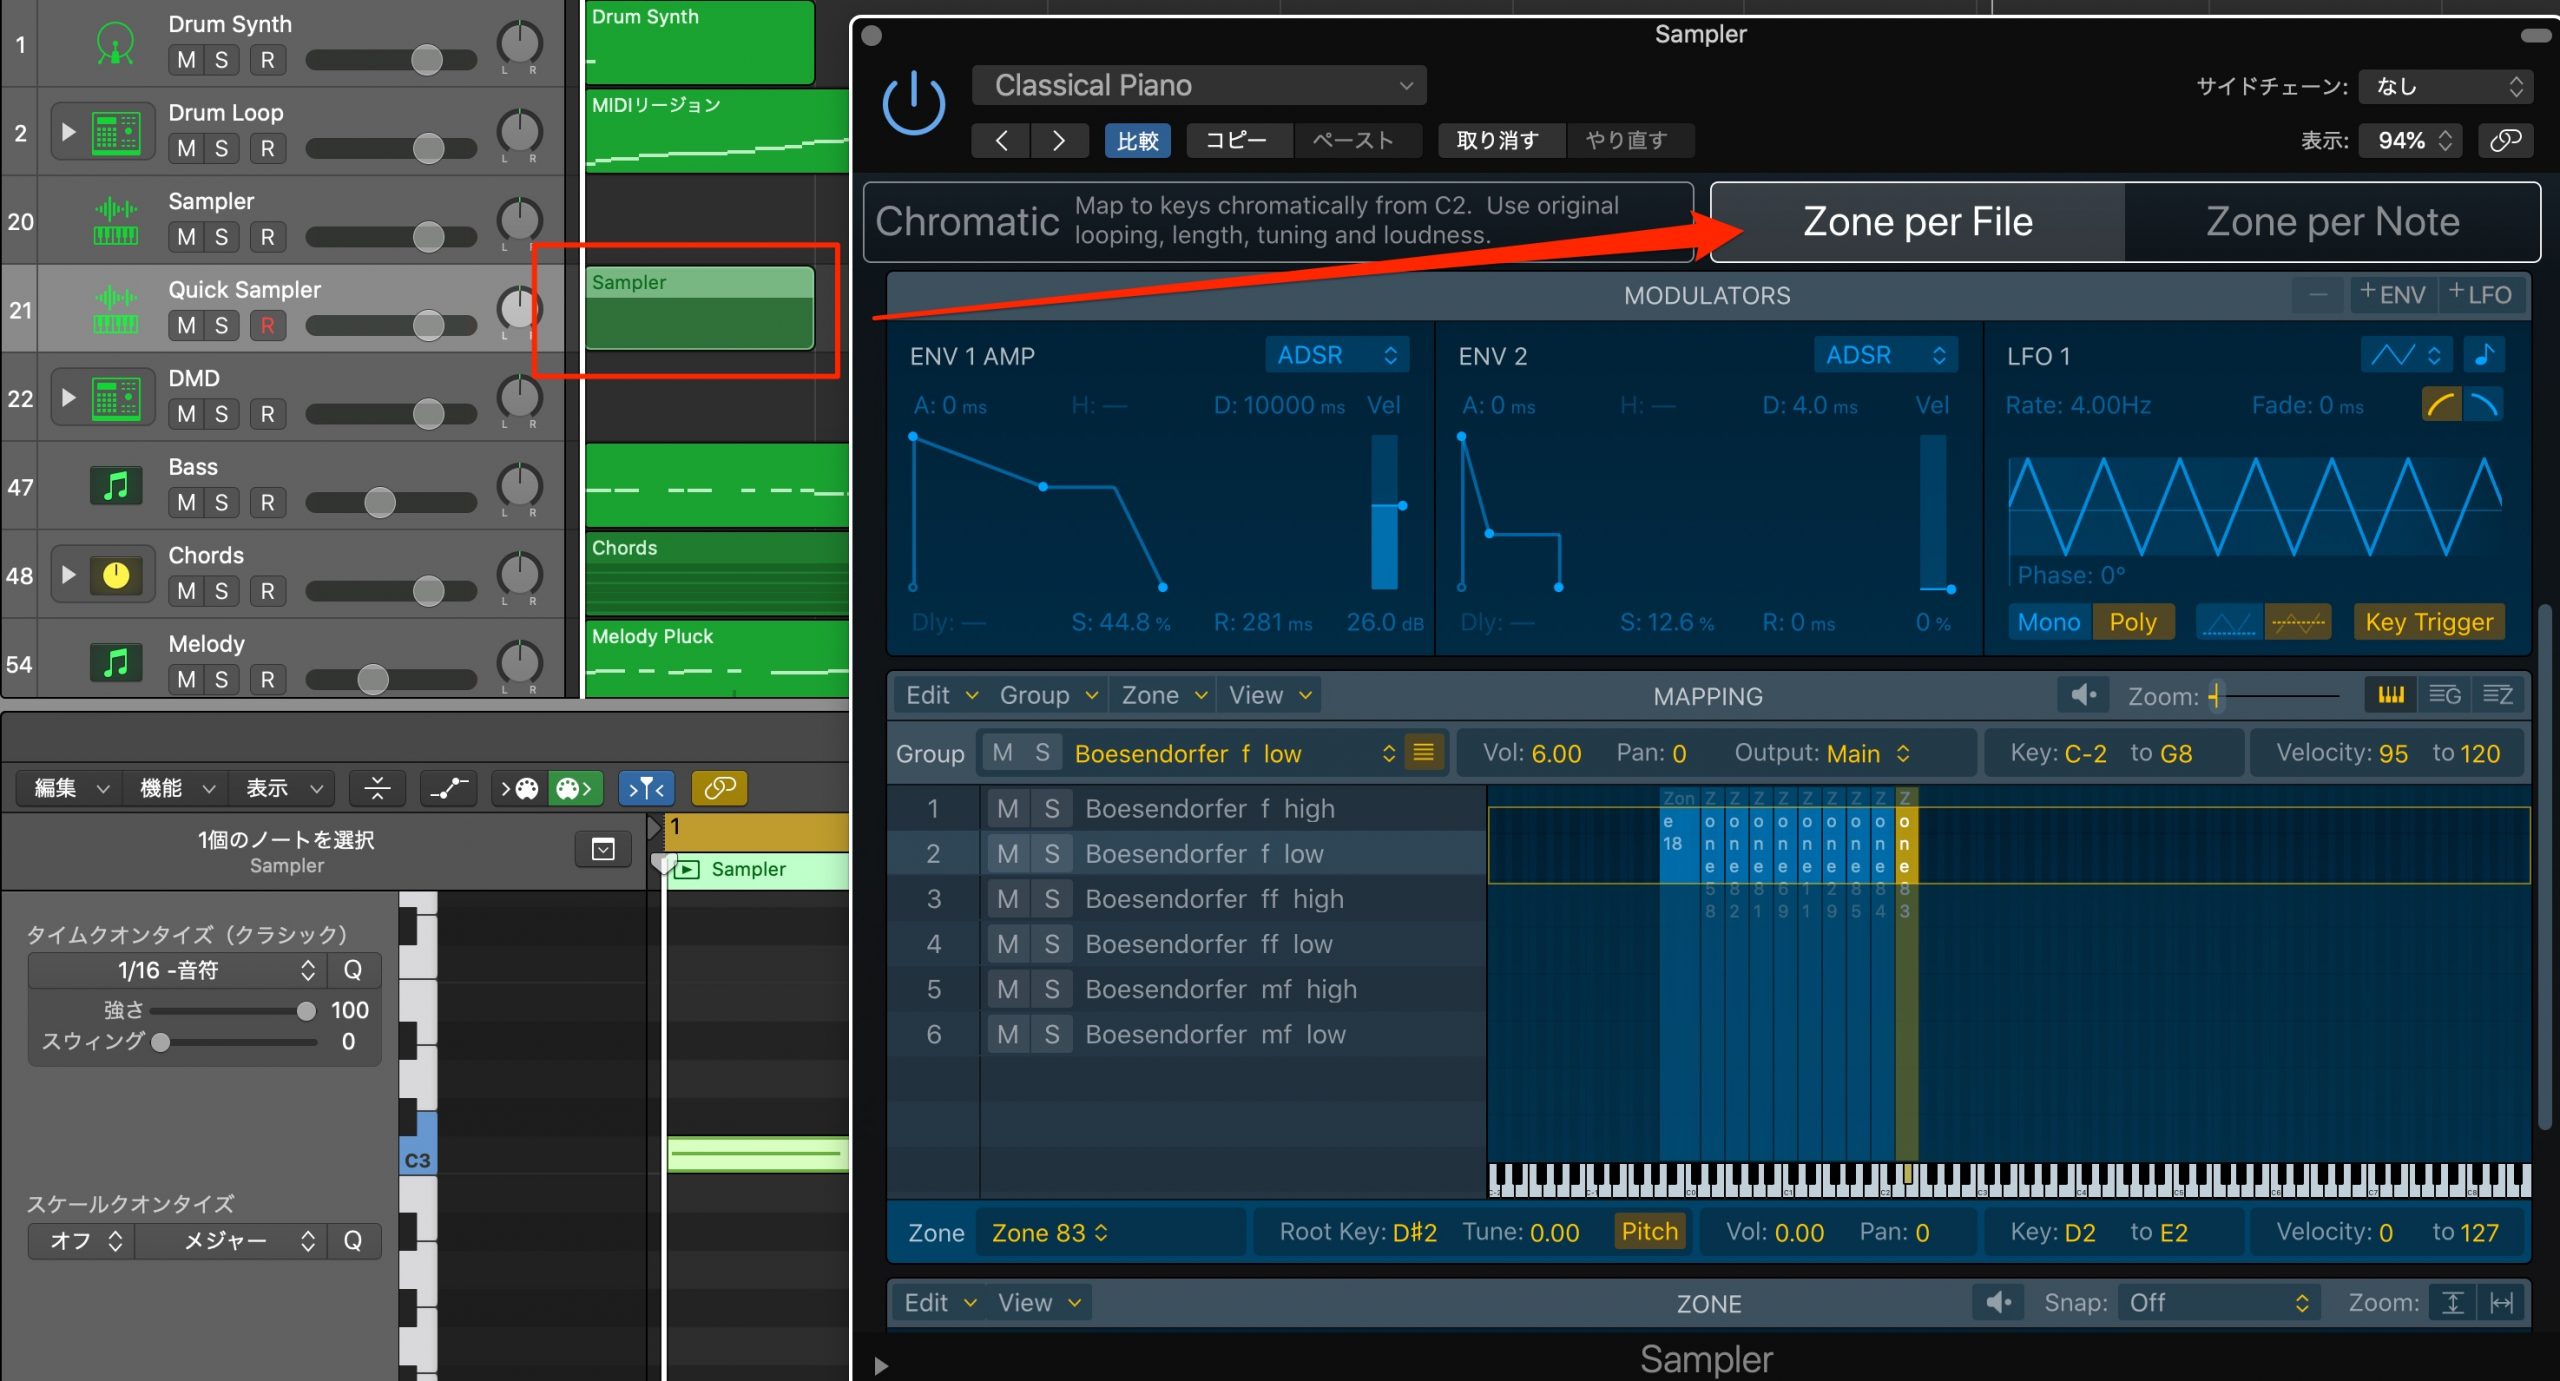Mute the Drum Synth track
This screenshot has width=2560, height=1381.
click(x=186, y=60)
